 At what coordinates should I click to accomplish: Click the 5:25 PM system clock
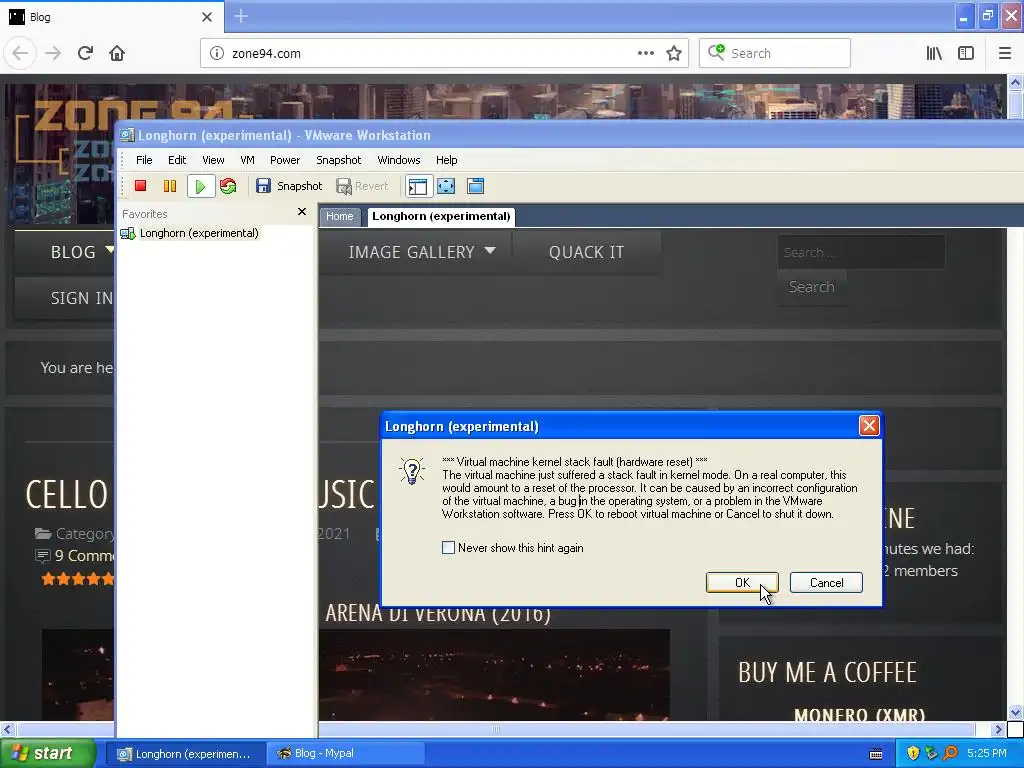987,754
